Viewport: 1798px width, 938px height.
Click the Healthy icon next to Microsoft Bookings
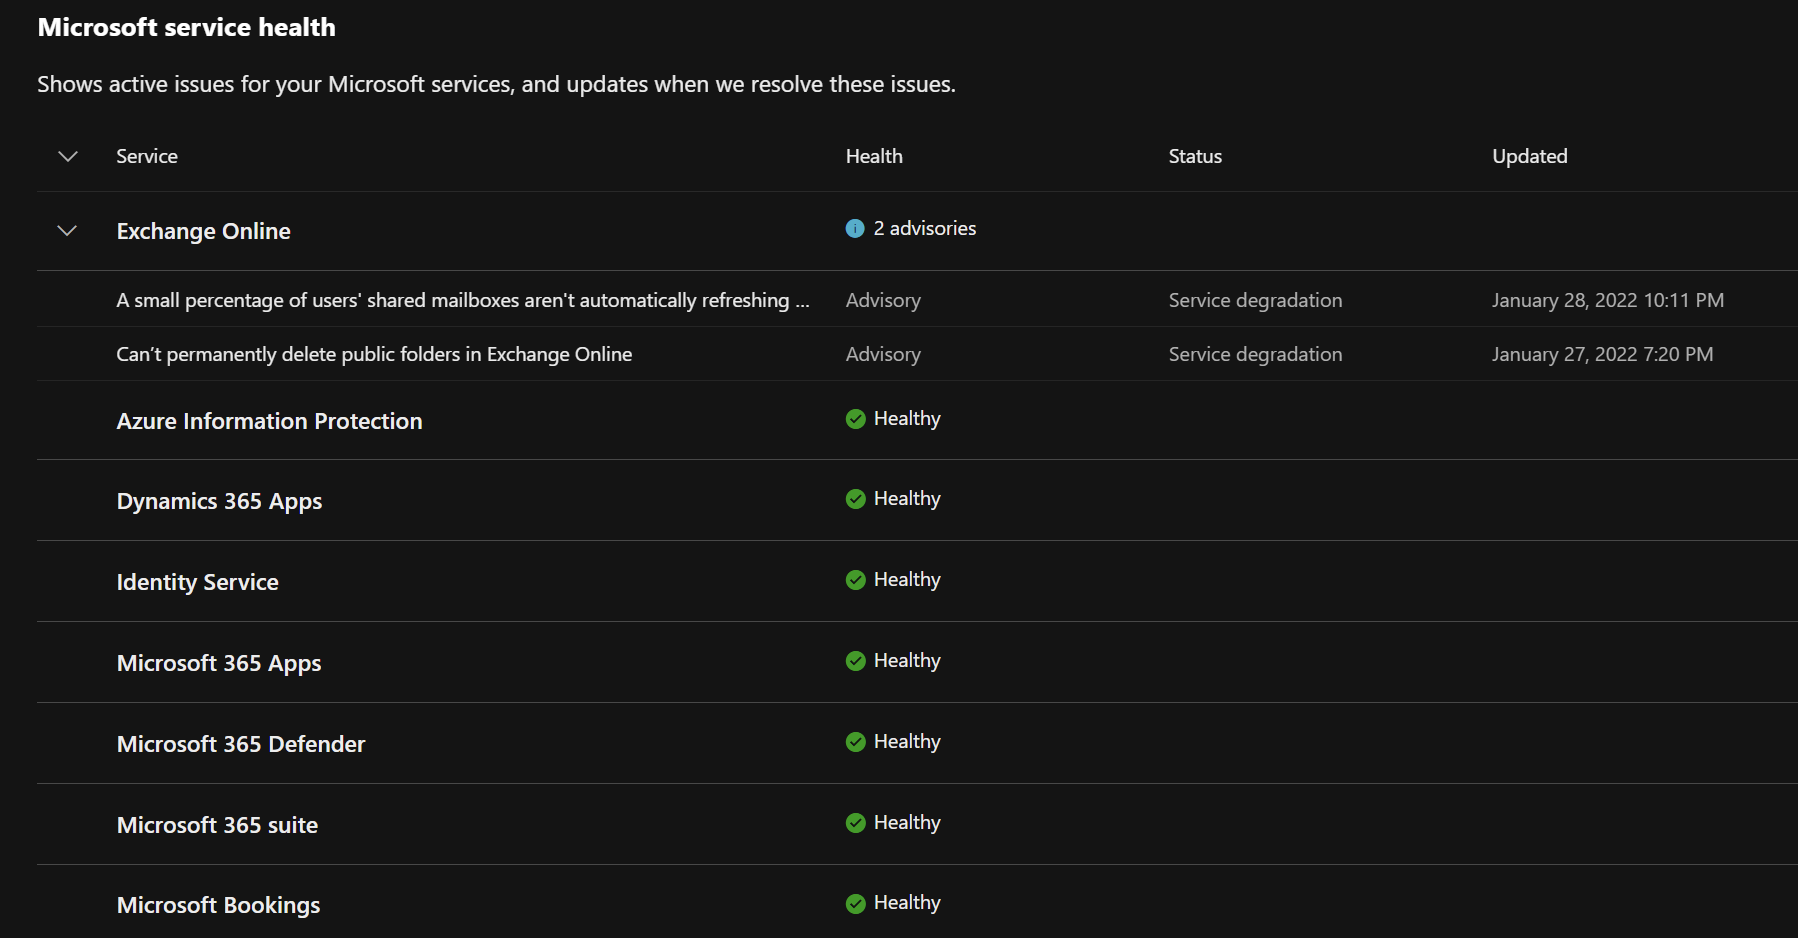pyautogui.click(x=856, y=902)
